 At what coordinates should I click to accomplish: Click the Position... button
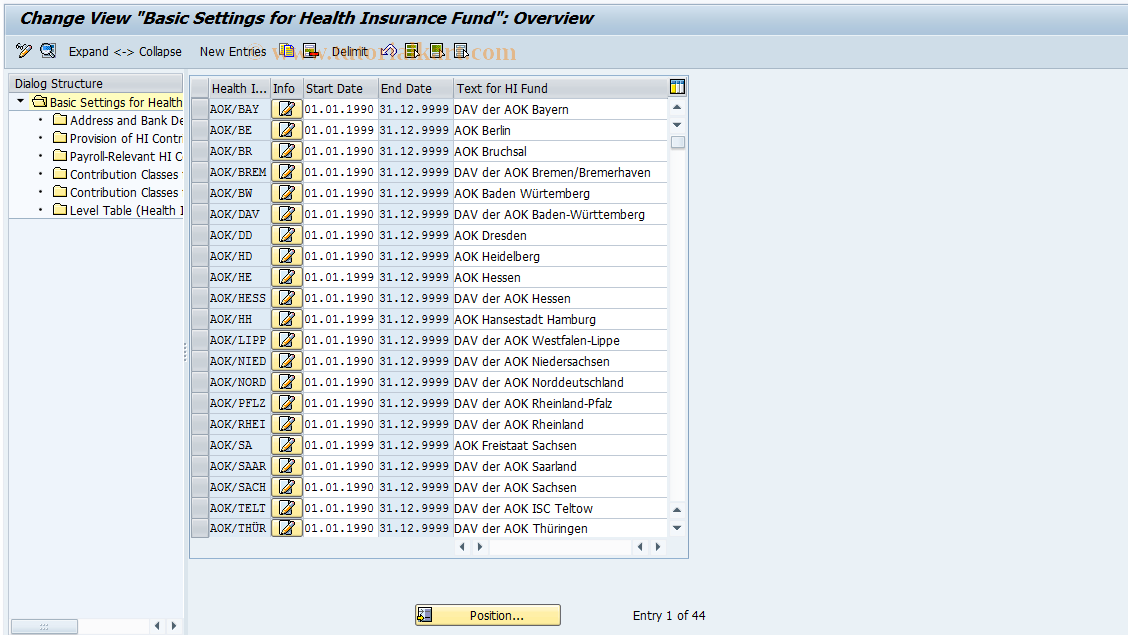pyautogui.click(x=488, y=615)
